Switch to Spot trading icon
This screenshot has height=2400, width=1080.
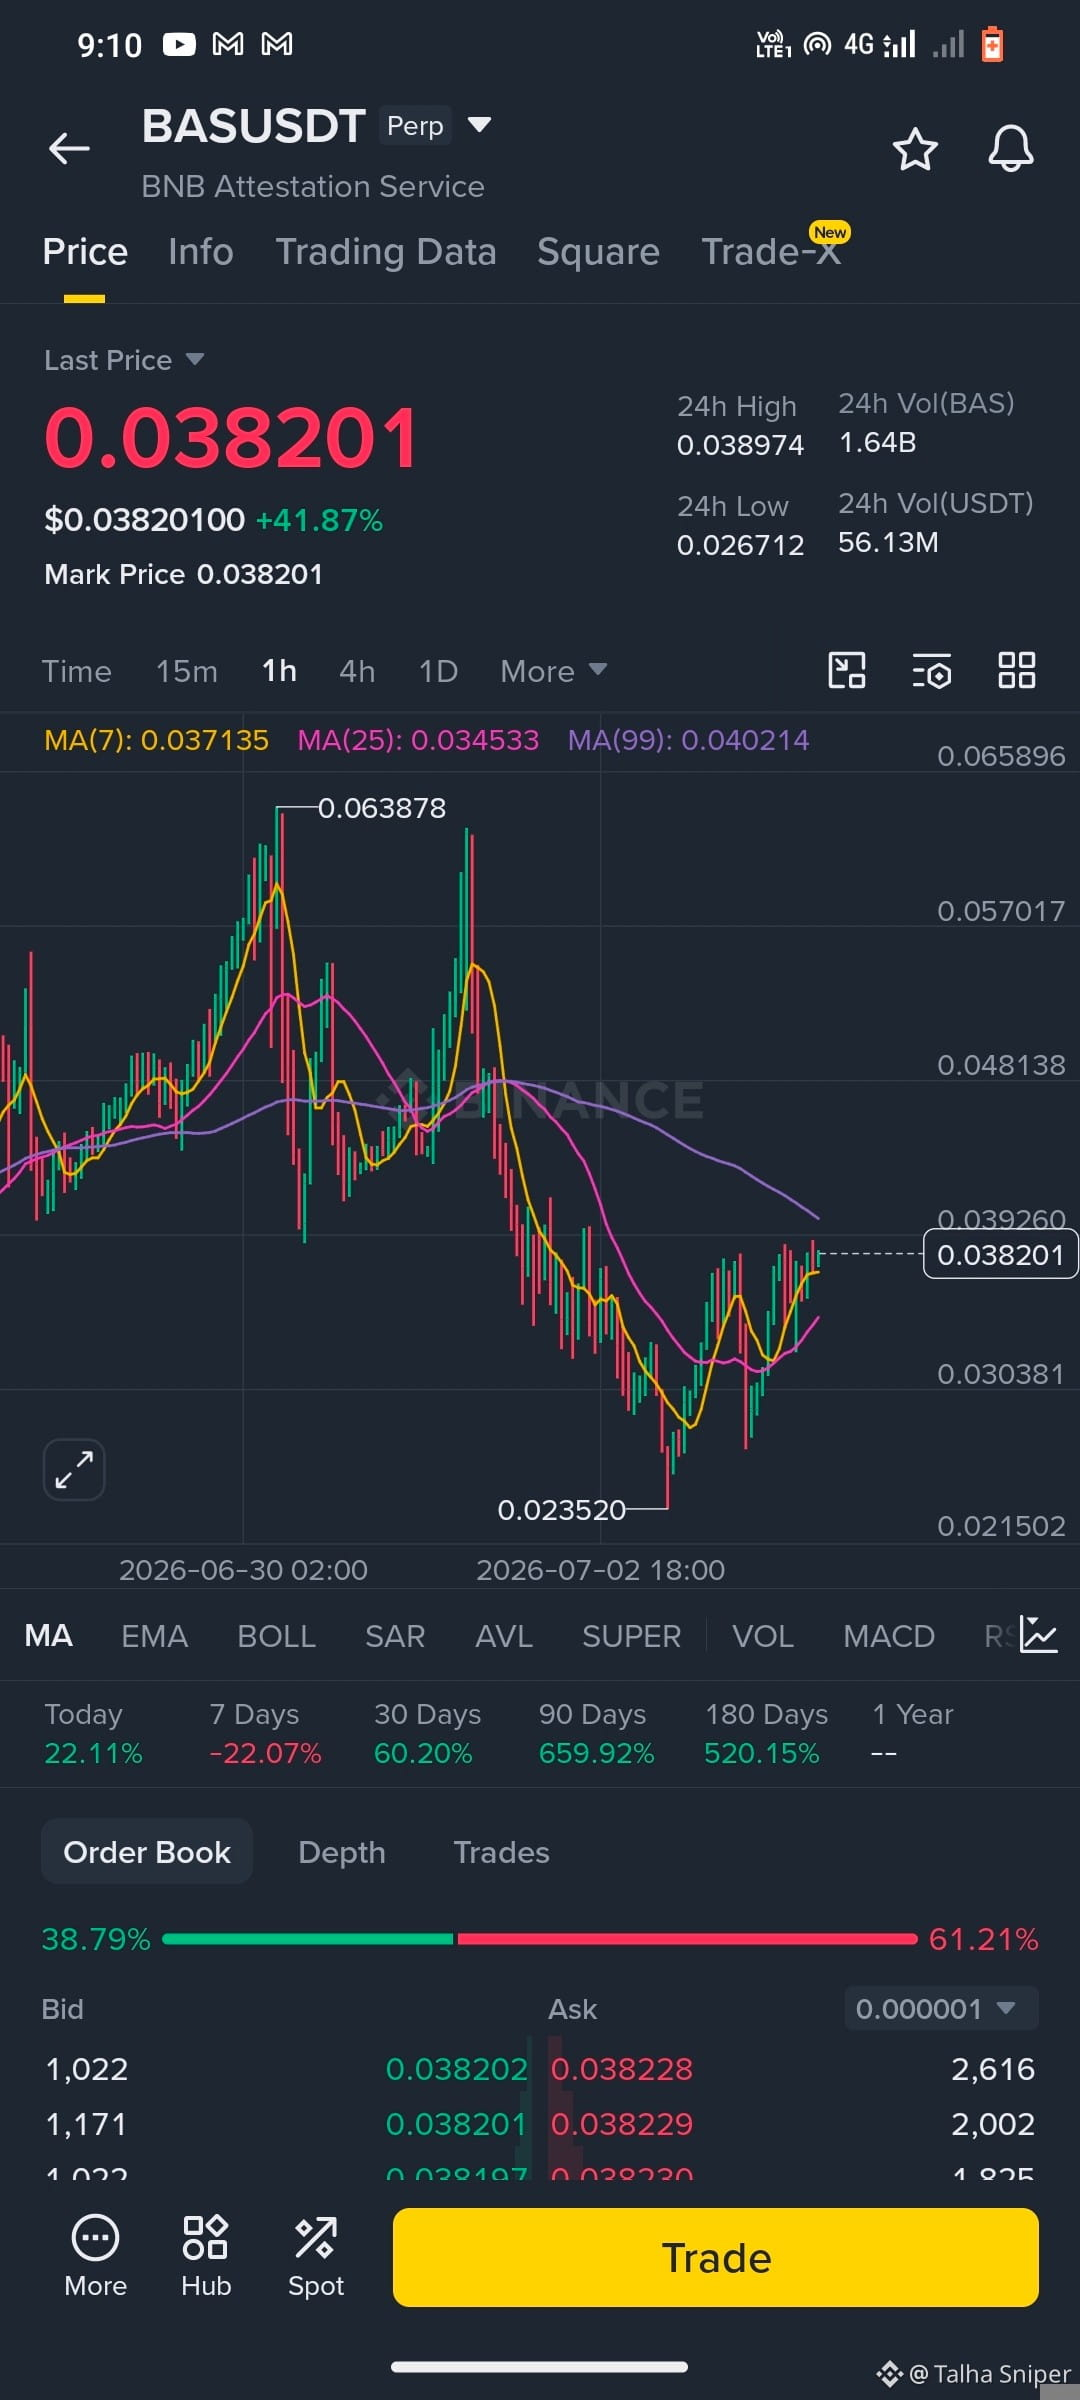(x=316, y=2257)
